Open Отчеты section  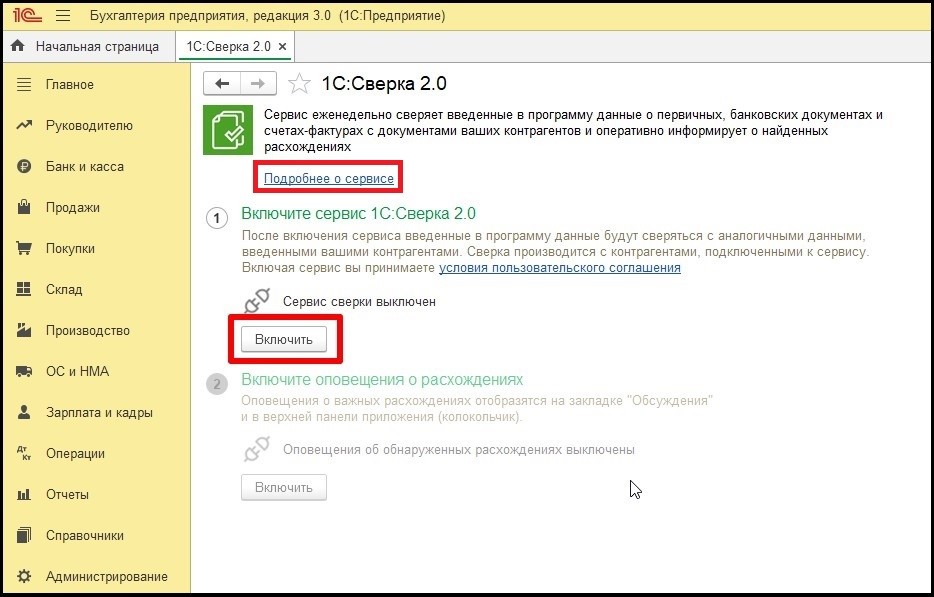coord(67,495)
